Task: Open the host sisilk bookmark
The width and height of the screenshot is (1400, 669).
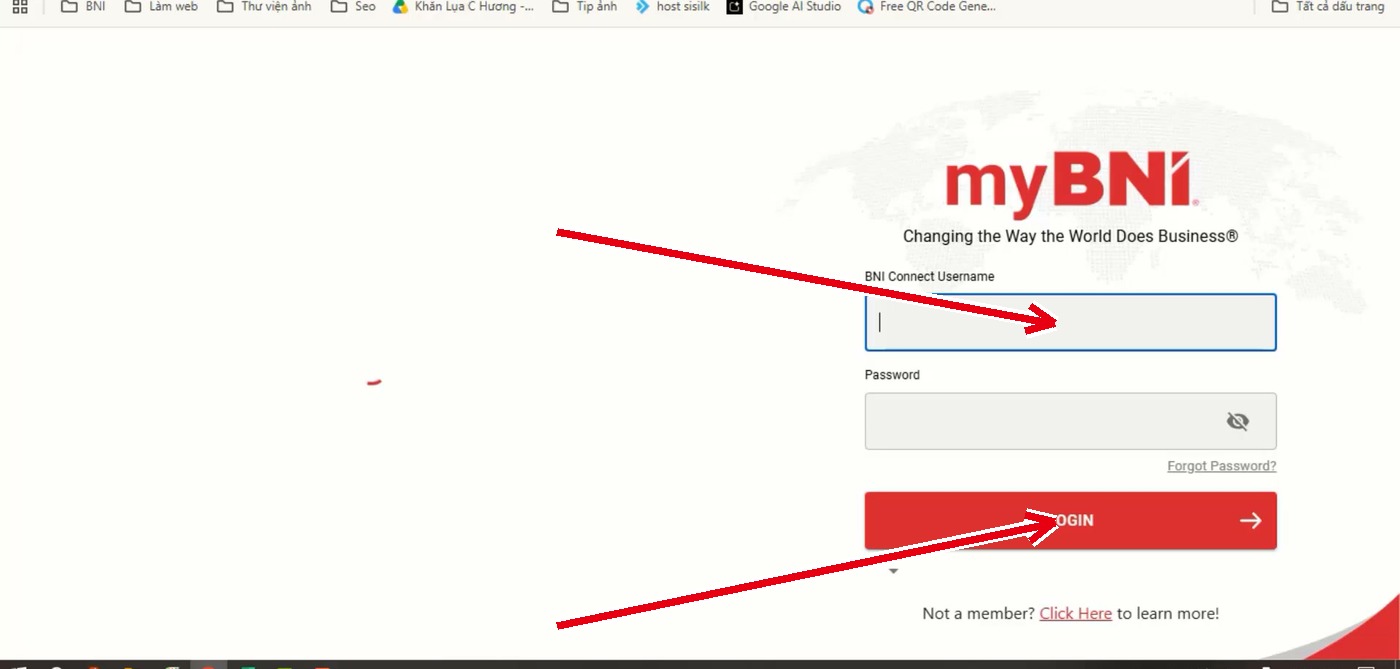Action: (x=672, y=6)
